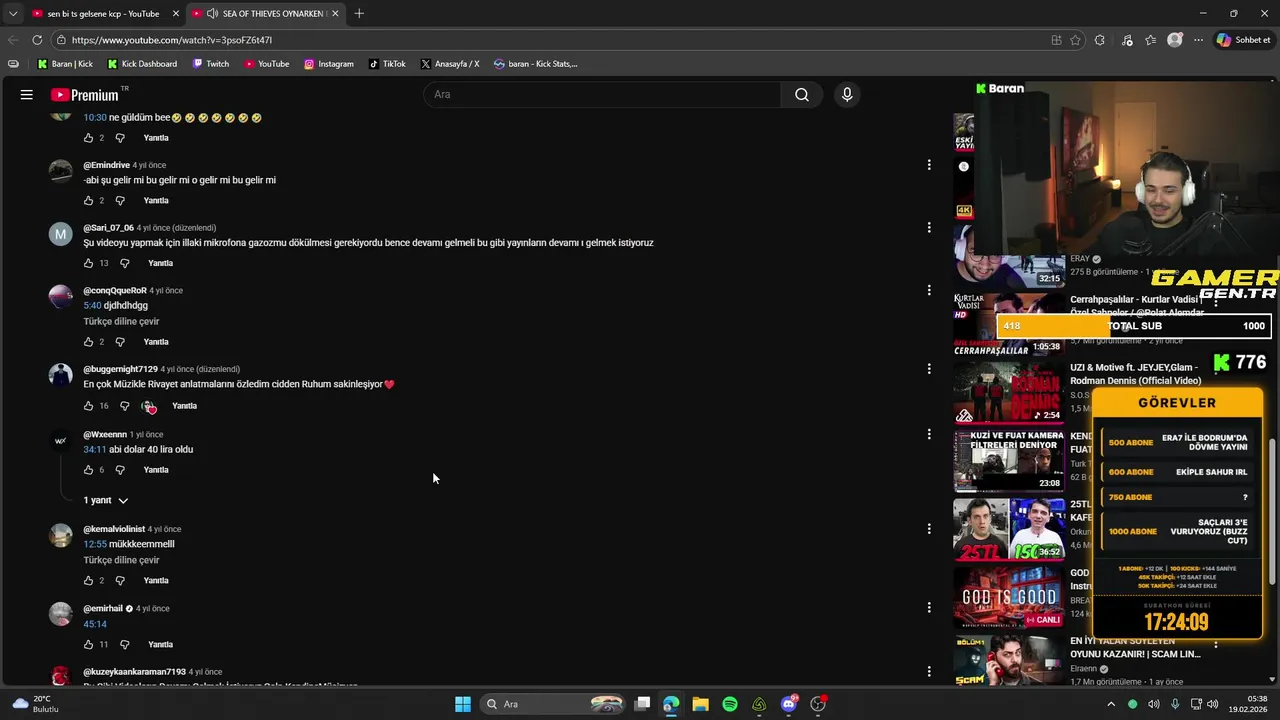
Task: Open the YouTube guide hamburger menu
Action: point(27,95)
